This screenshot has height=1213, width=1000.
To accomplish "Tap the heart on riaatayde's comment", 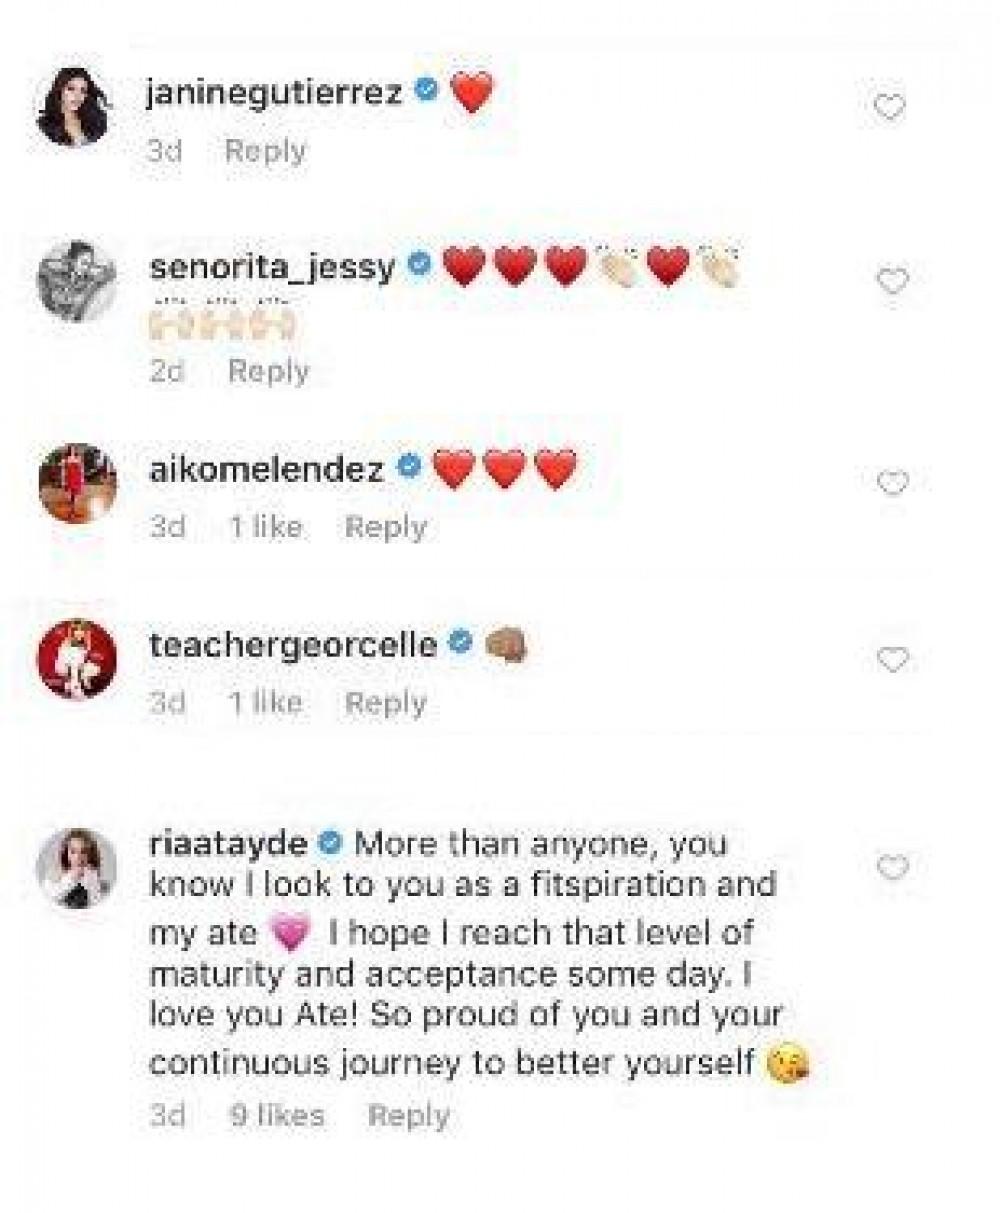I will pyautogui.click(x=891, y=867).
